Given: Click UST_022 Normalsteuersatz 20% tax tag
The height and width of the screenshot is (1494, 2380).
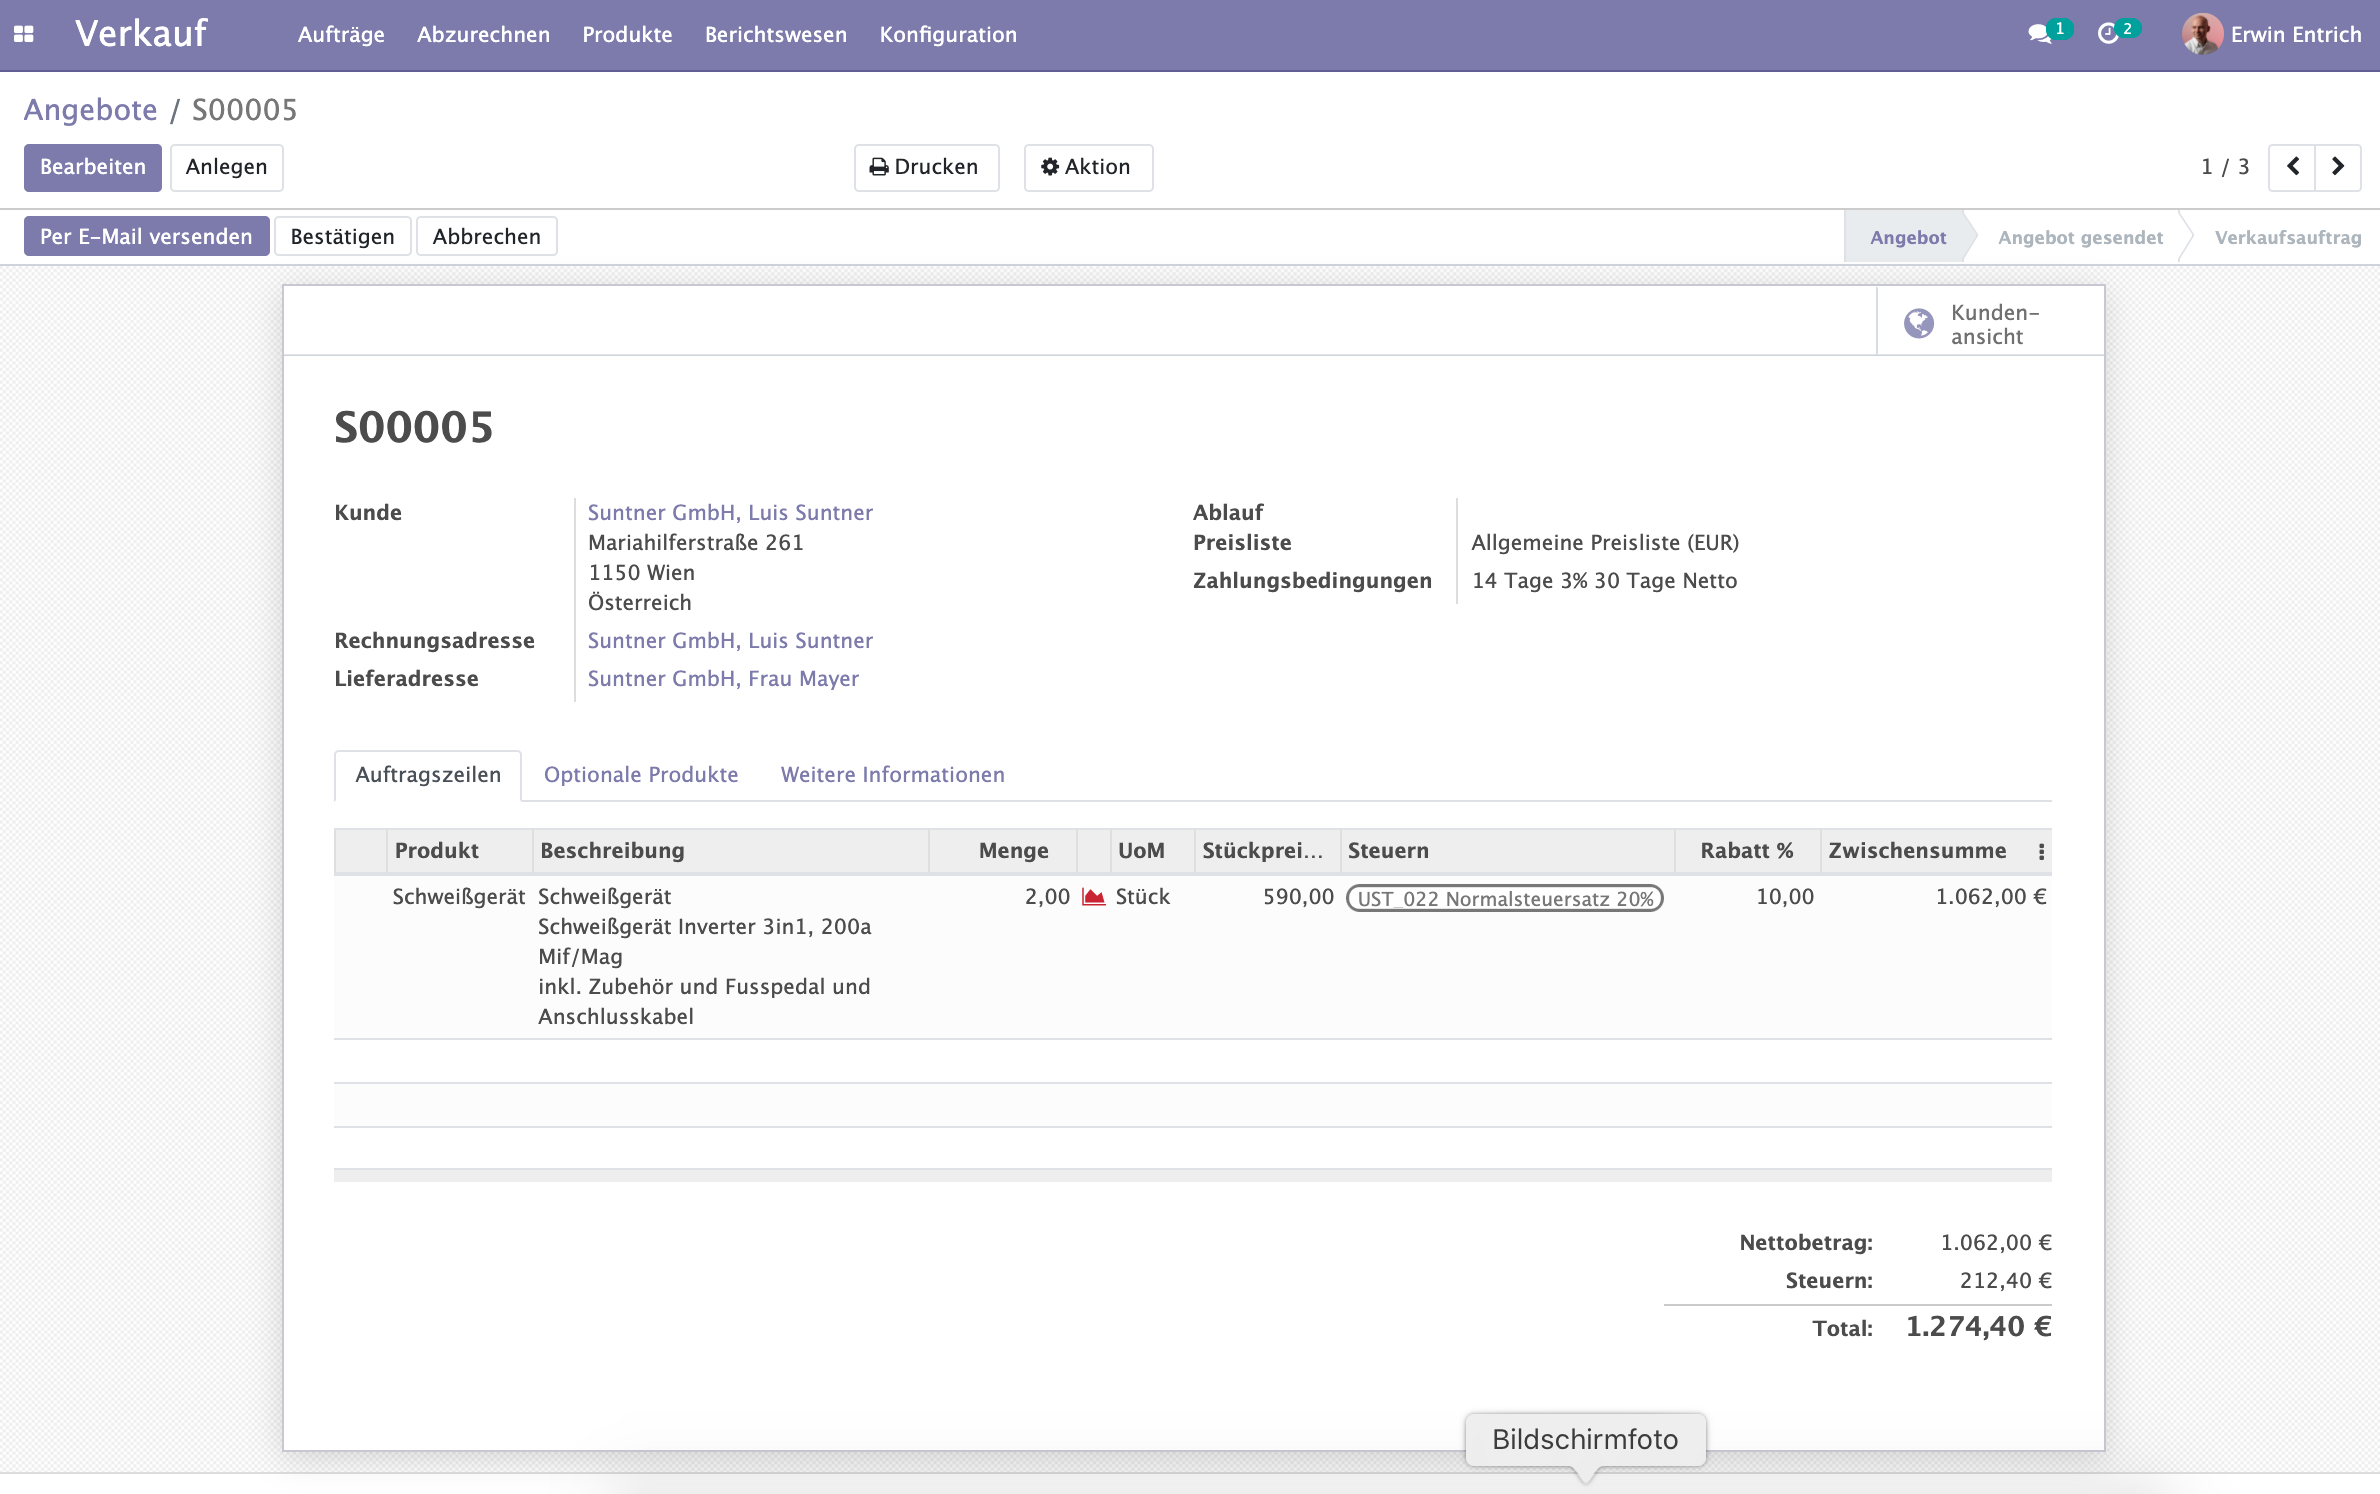Looking at the screenshot, I should pos(1504,898).
